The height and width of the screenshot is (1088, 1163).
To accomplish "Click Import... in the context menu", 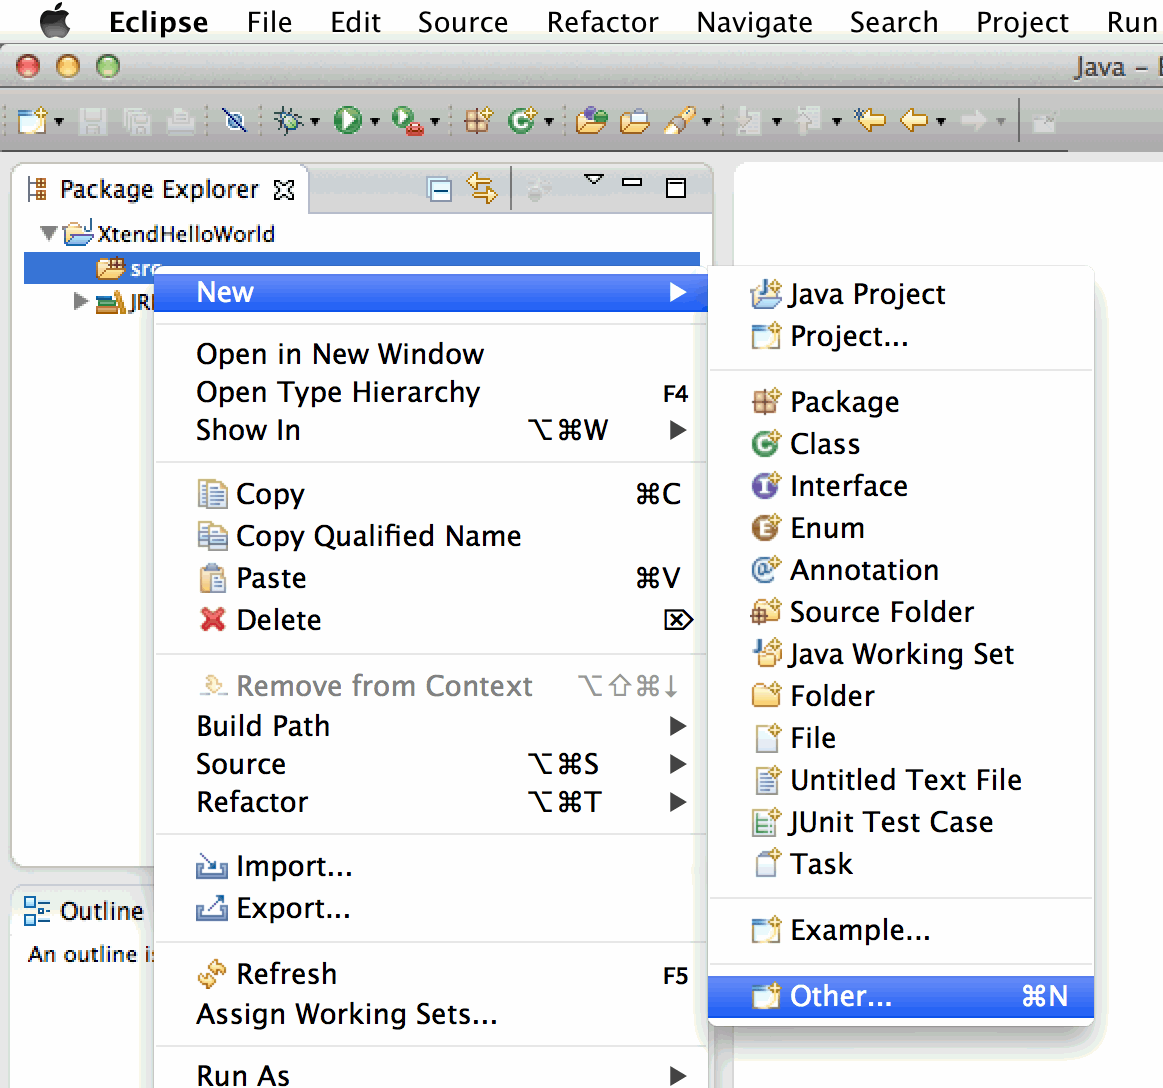I will coord(294,866).
